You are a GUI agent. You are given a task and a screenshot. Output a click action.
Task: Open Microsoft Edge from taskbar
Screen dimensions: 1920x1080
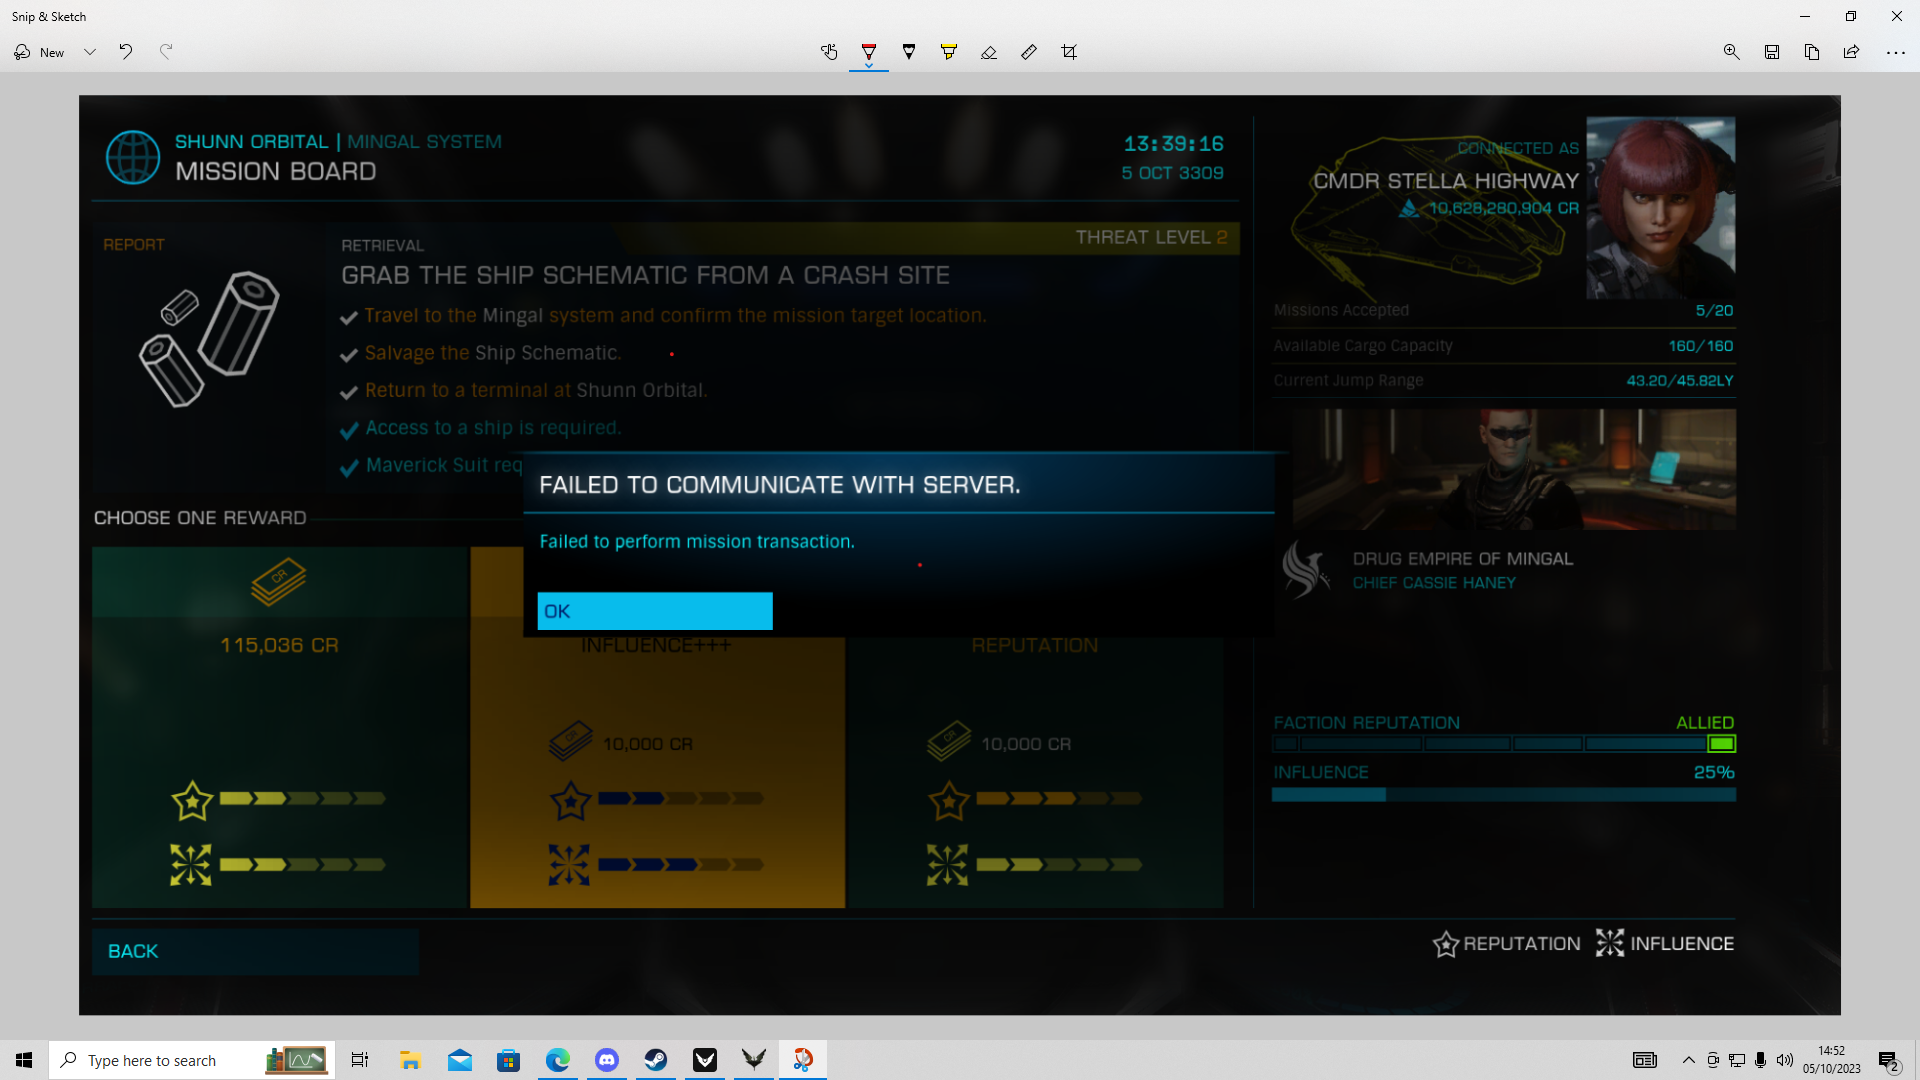(557, 1060)
